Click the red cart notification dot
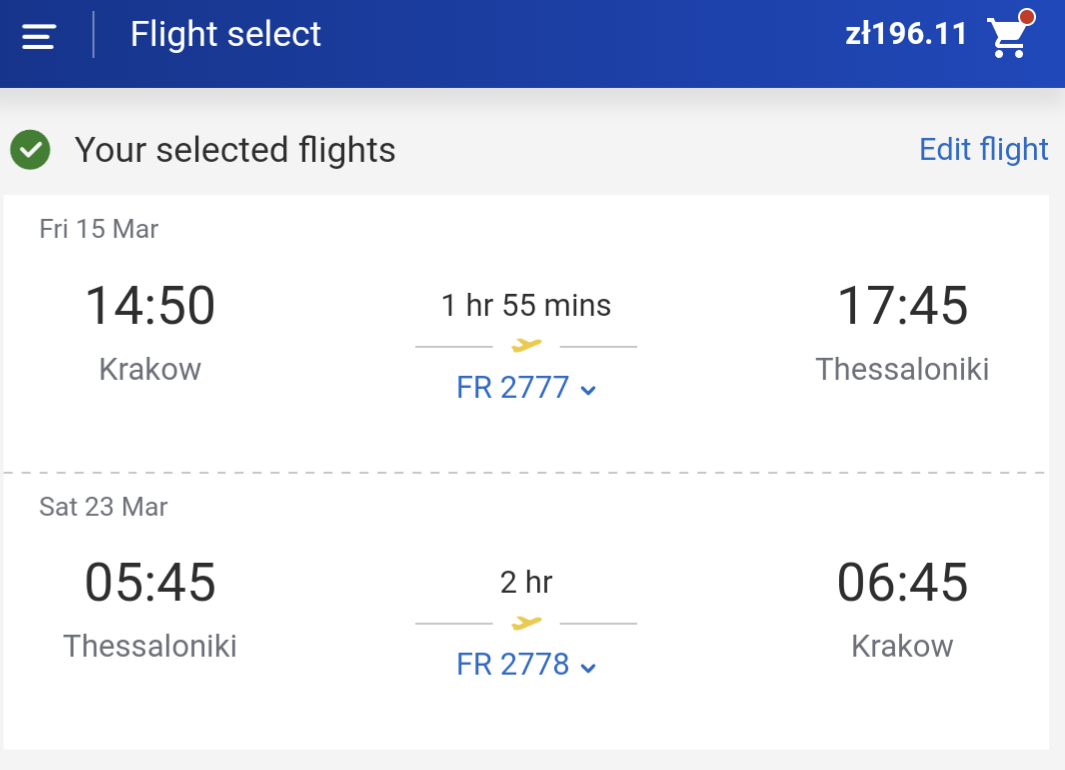Image resolution: width=1065 pixels, height=770 pixels. [x=1026, y=16]
